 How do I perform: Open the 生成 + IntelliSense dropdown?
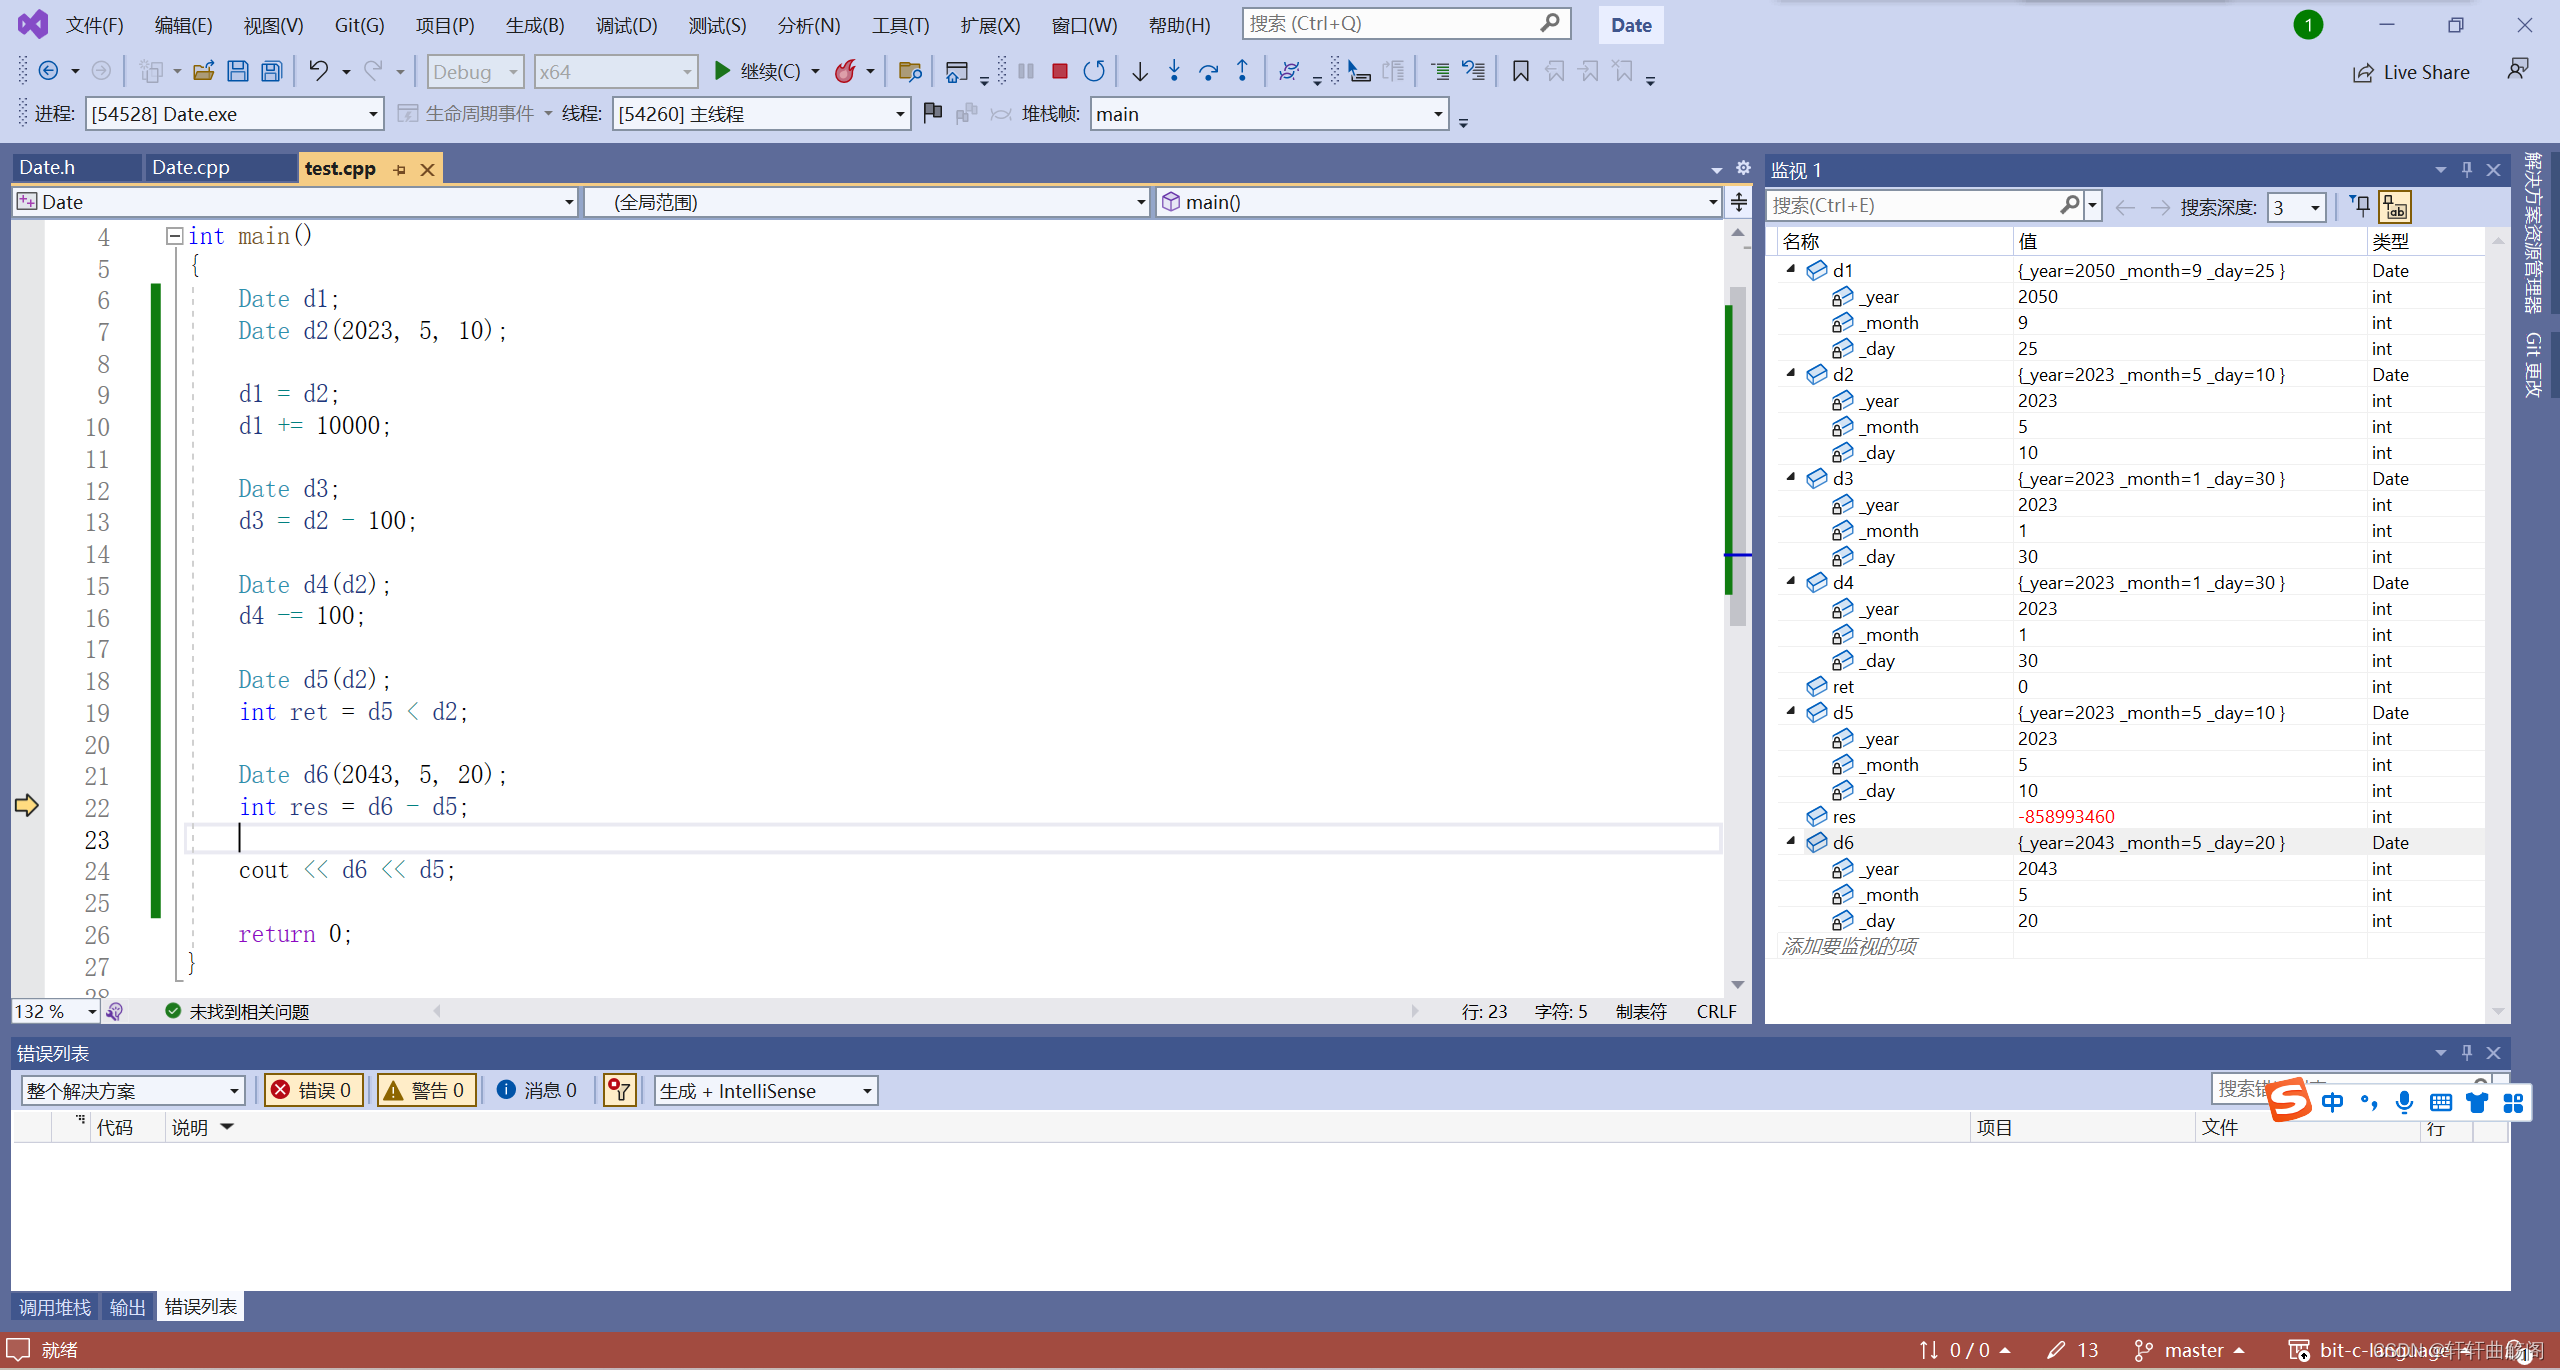click(x=866, y=1090)
